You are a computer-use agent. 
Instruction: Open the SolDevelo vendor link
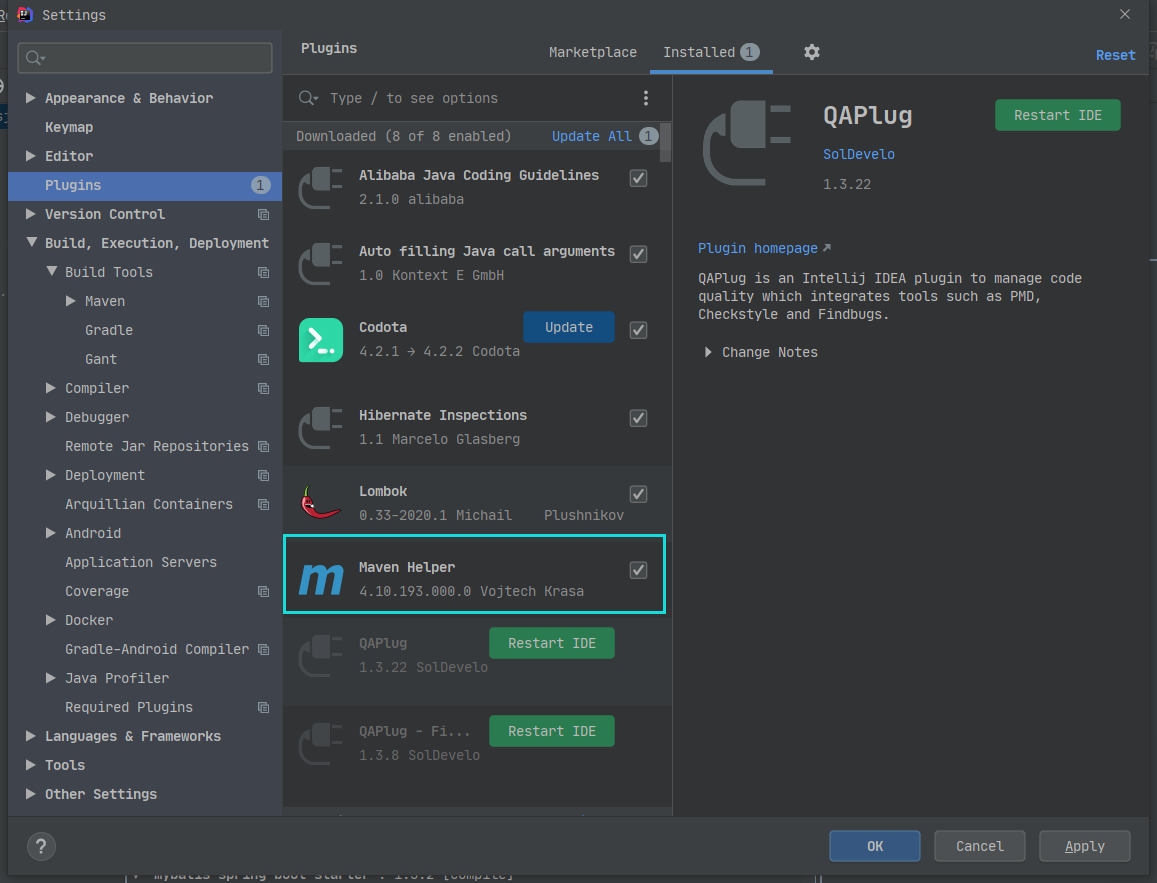[859, 154]
